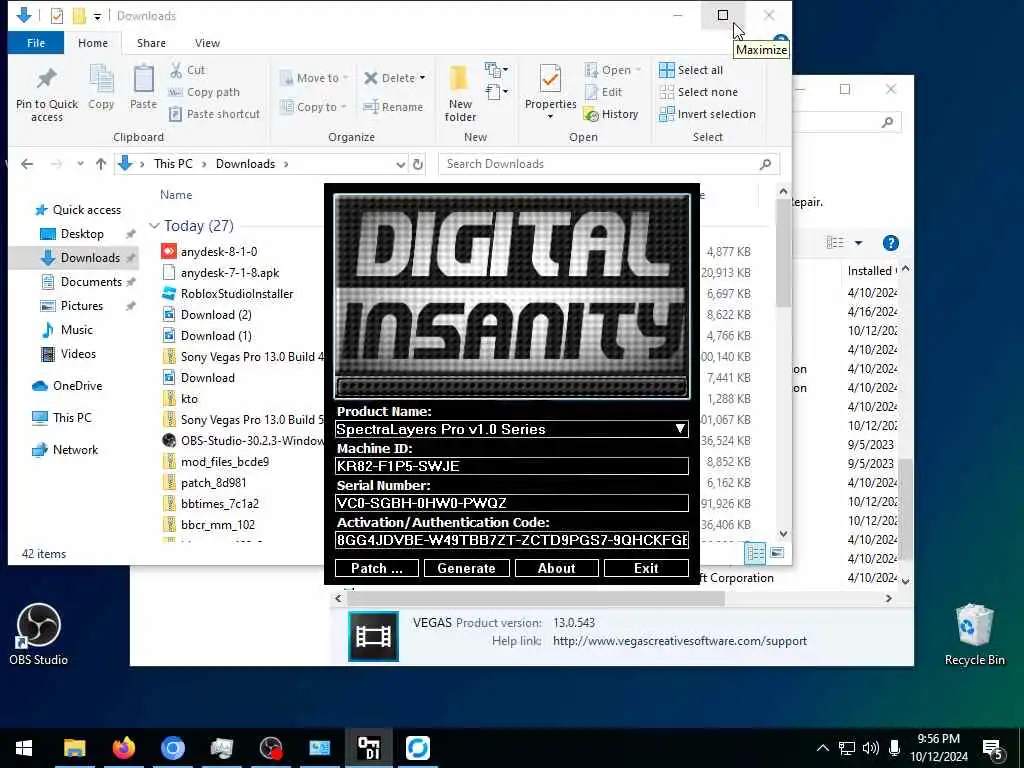Click the search magnifier in Search Downloads
The height and width of the screenshot is (768, 1024).
click(765, 164)
